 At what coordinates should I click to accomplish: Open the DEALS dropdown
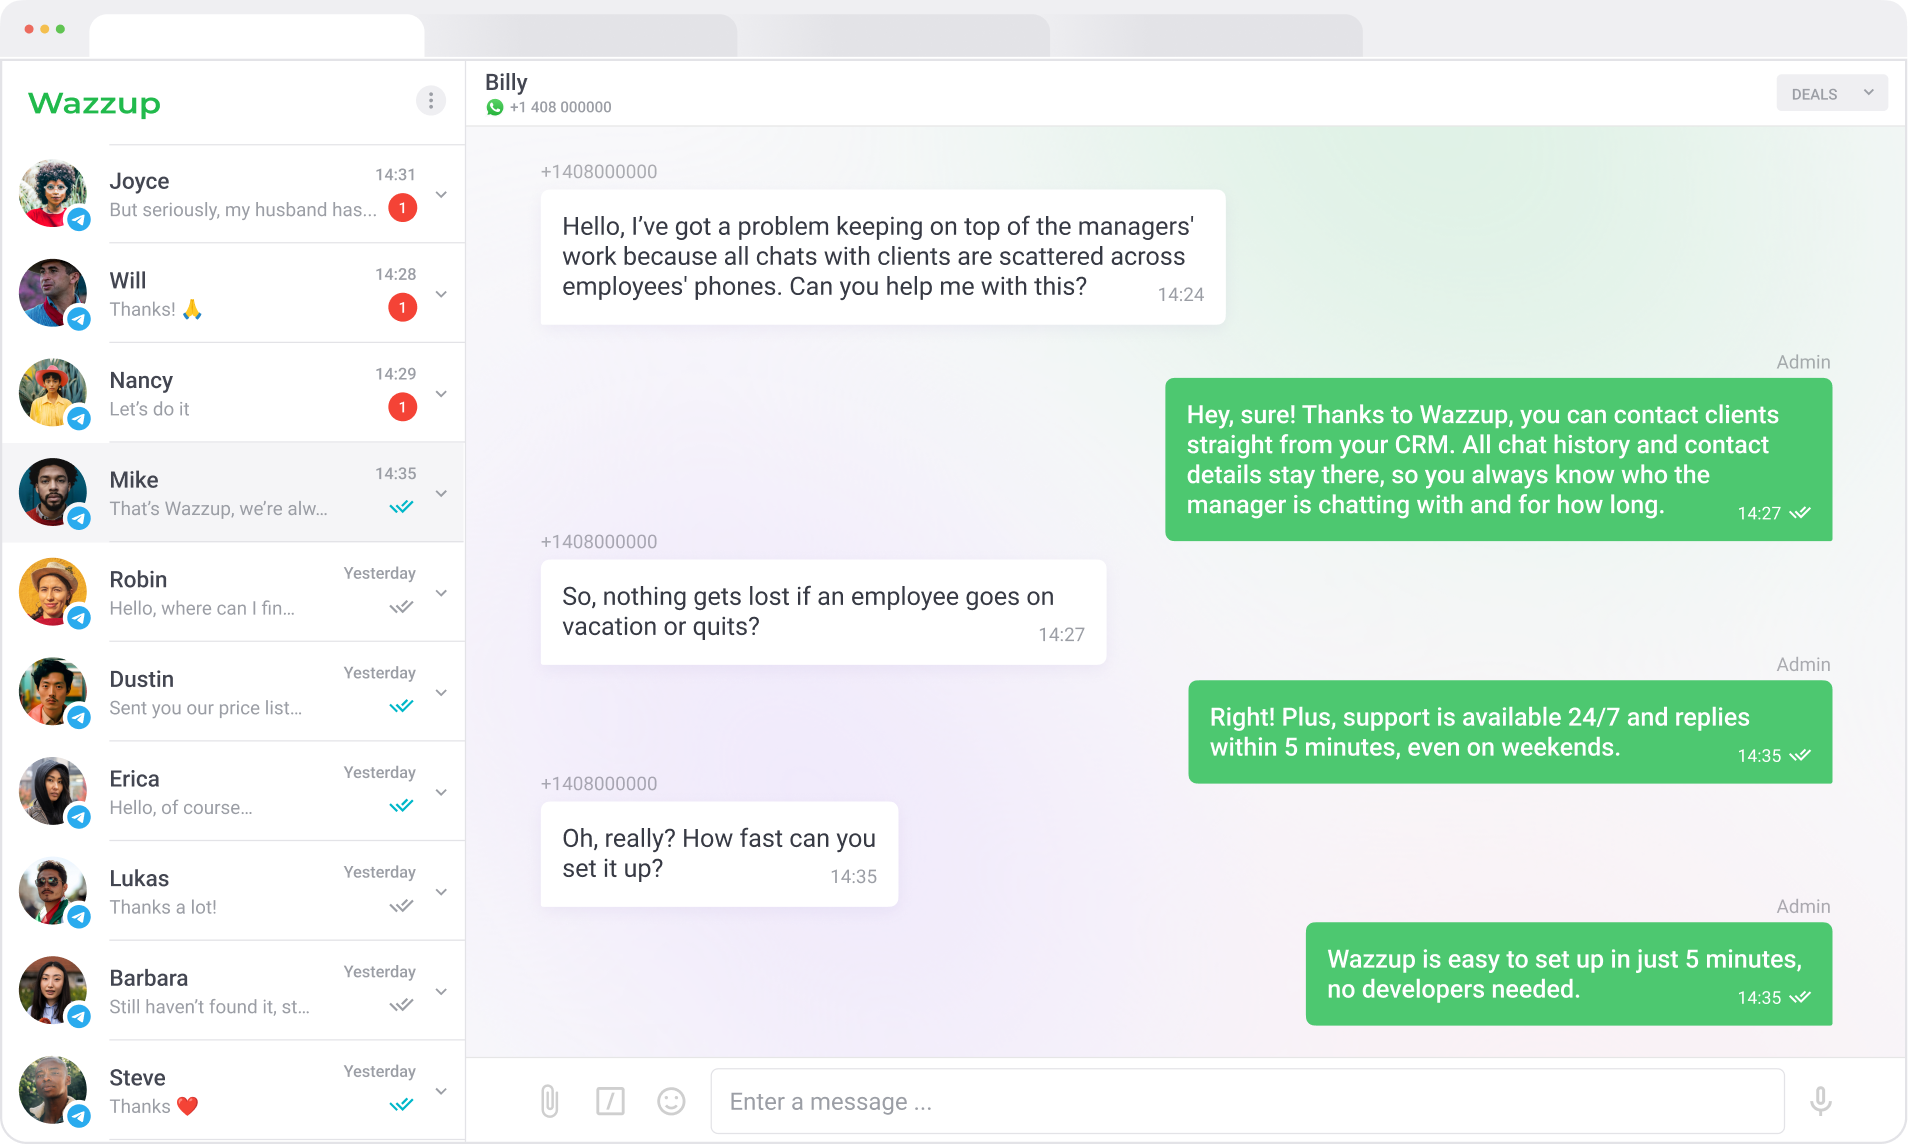tap(1831, 94)
